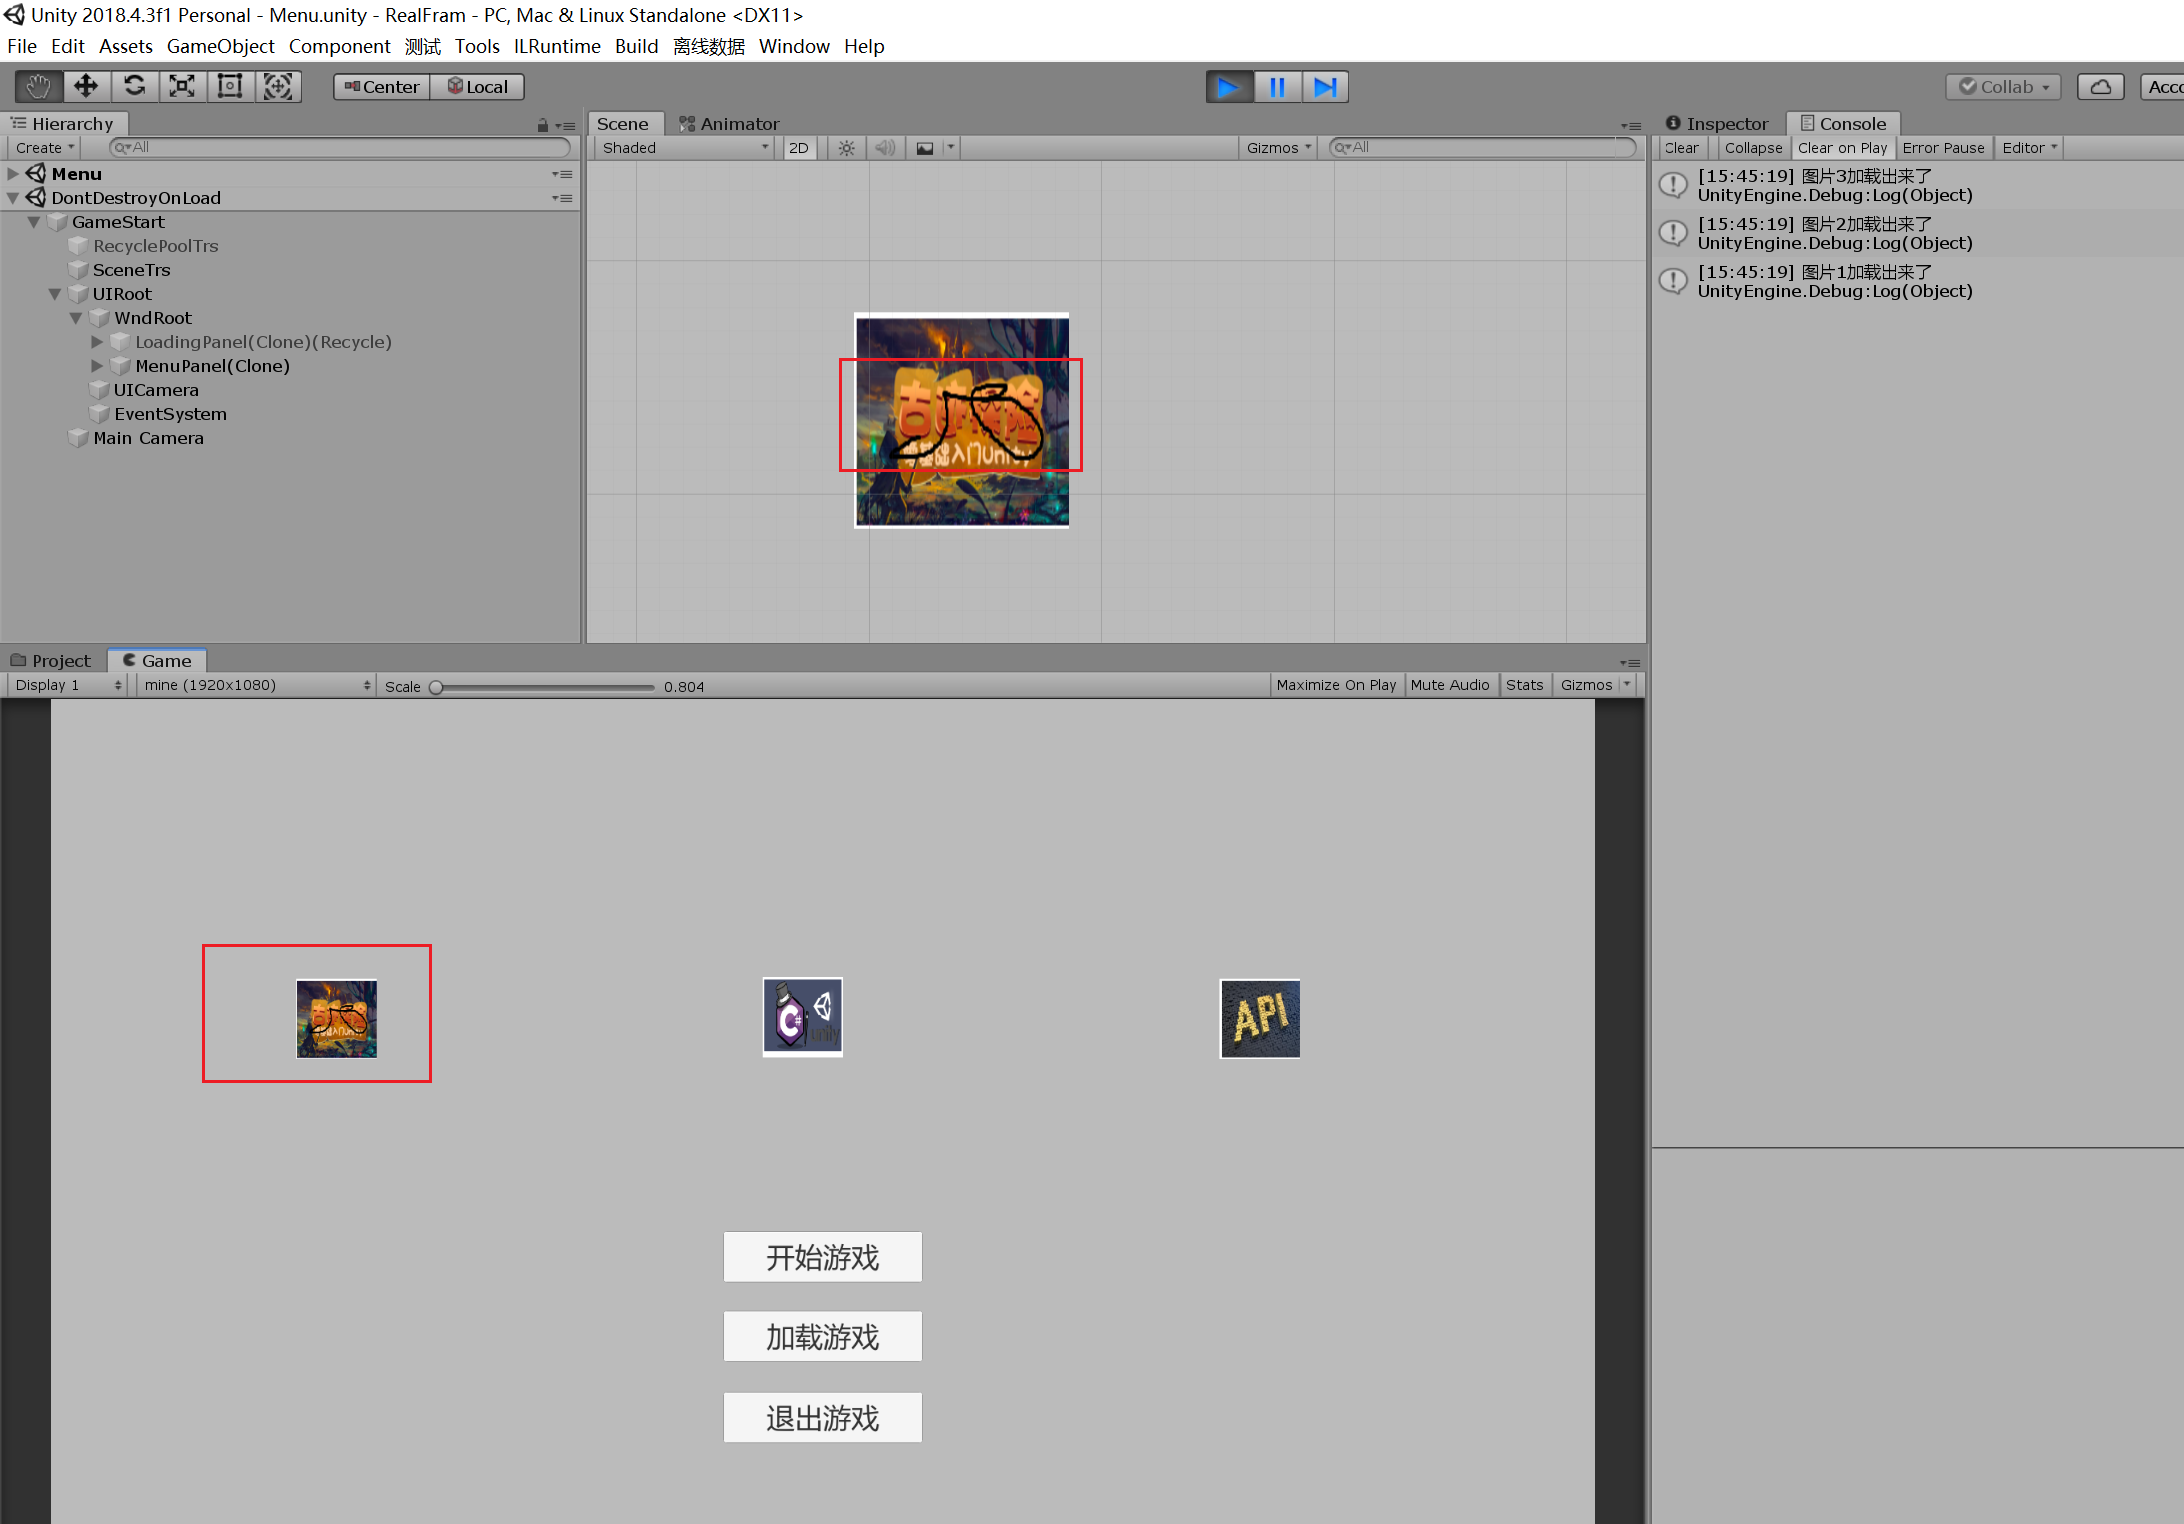Click the 开始游戏 button
Screen dimensions: 2184x1524
pyautogui.click(x=822, y=1257)
